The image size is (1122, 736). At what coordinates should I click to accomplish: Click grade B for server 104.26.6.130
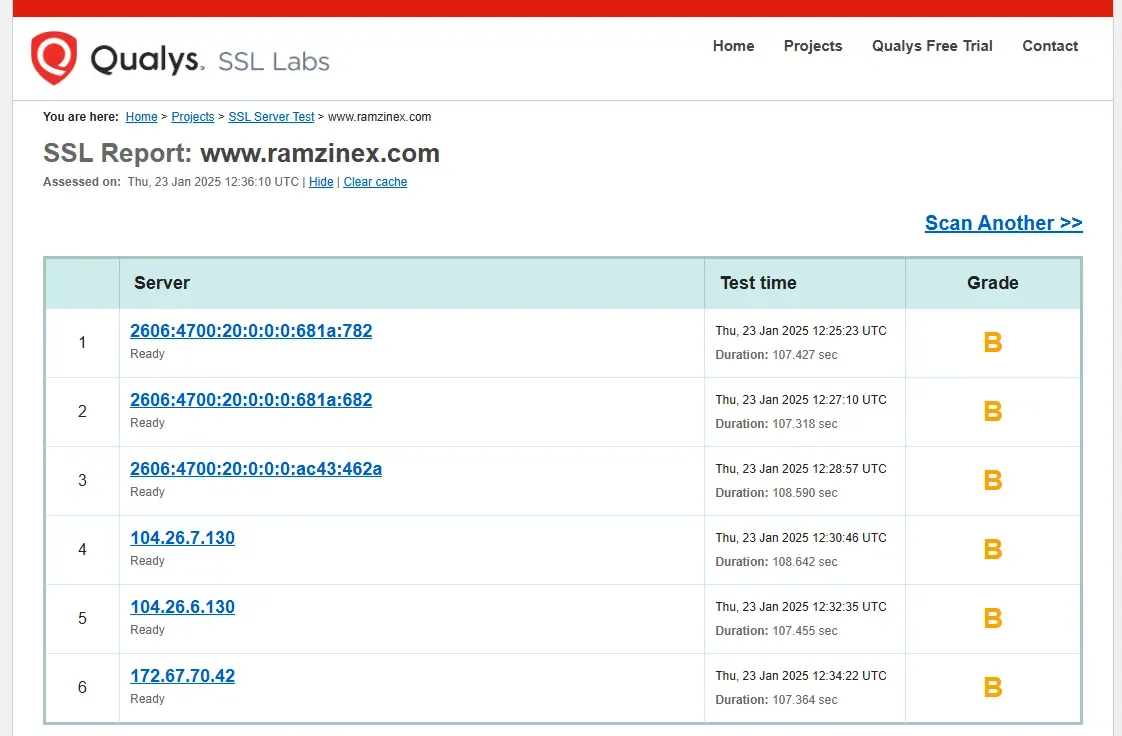pos(992,619)
